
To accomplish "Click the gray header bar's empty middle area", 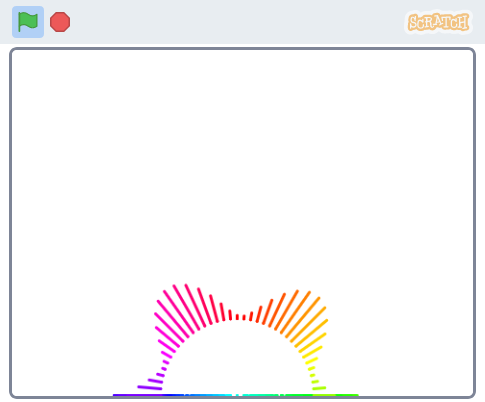I will 233,22.
